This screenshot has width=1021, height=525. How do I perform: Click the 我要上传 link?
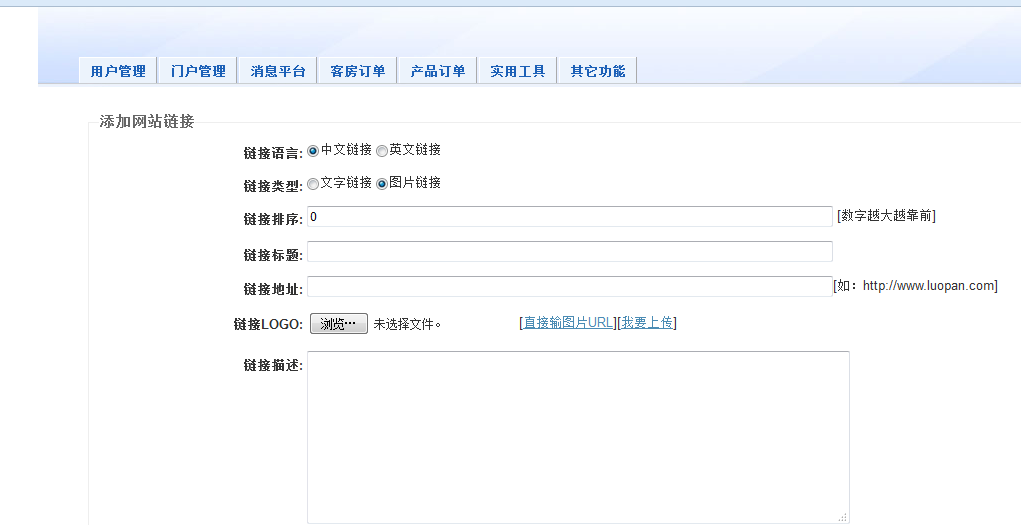(x=647, y=322)
